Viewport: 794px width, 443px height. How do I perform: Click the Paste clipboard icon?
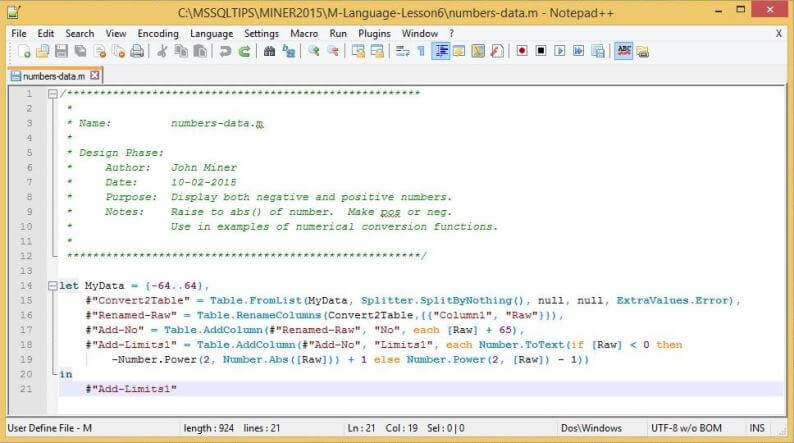pos(200,51)
